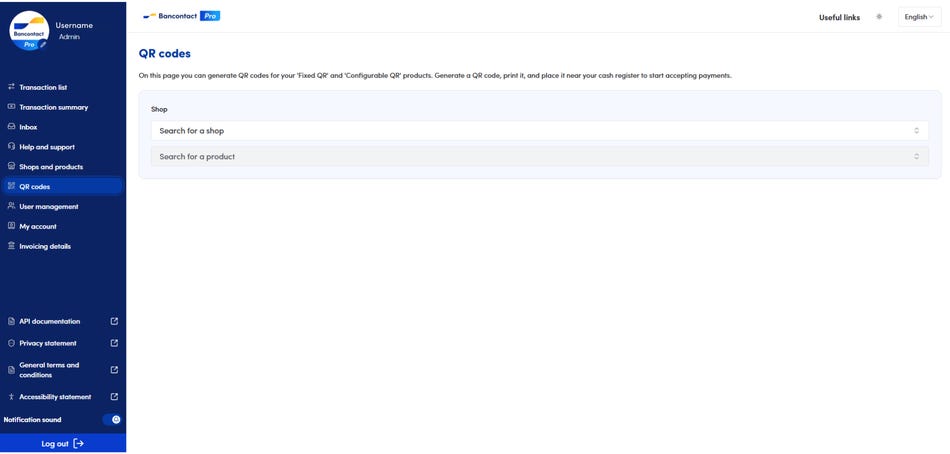
Task: Open the Search for a product dropdown
Action: (x=539, y=156)
